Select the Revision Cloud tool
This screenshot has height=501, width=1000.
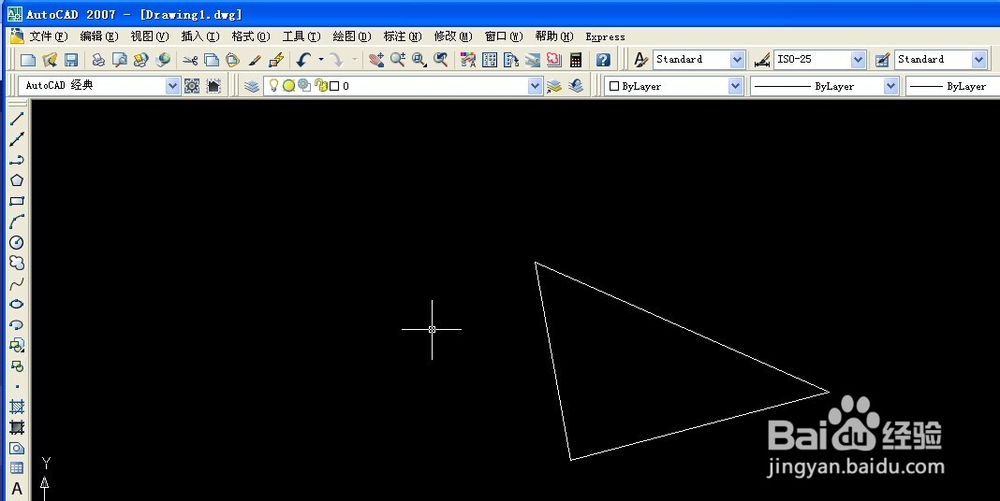[x=17, y=263]
